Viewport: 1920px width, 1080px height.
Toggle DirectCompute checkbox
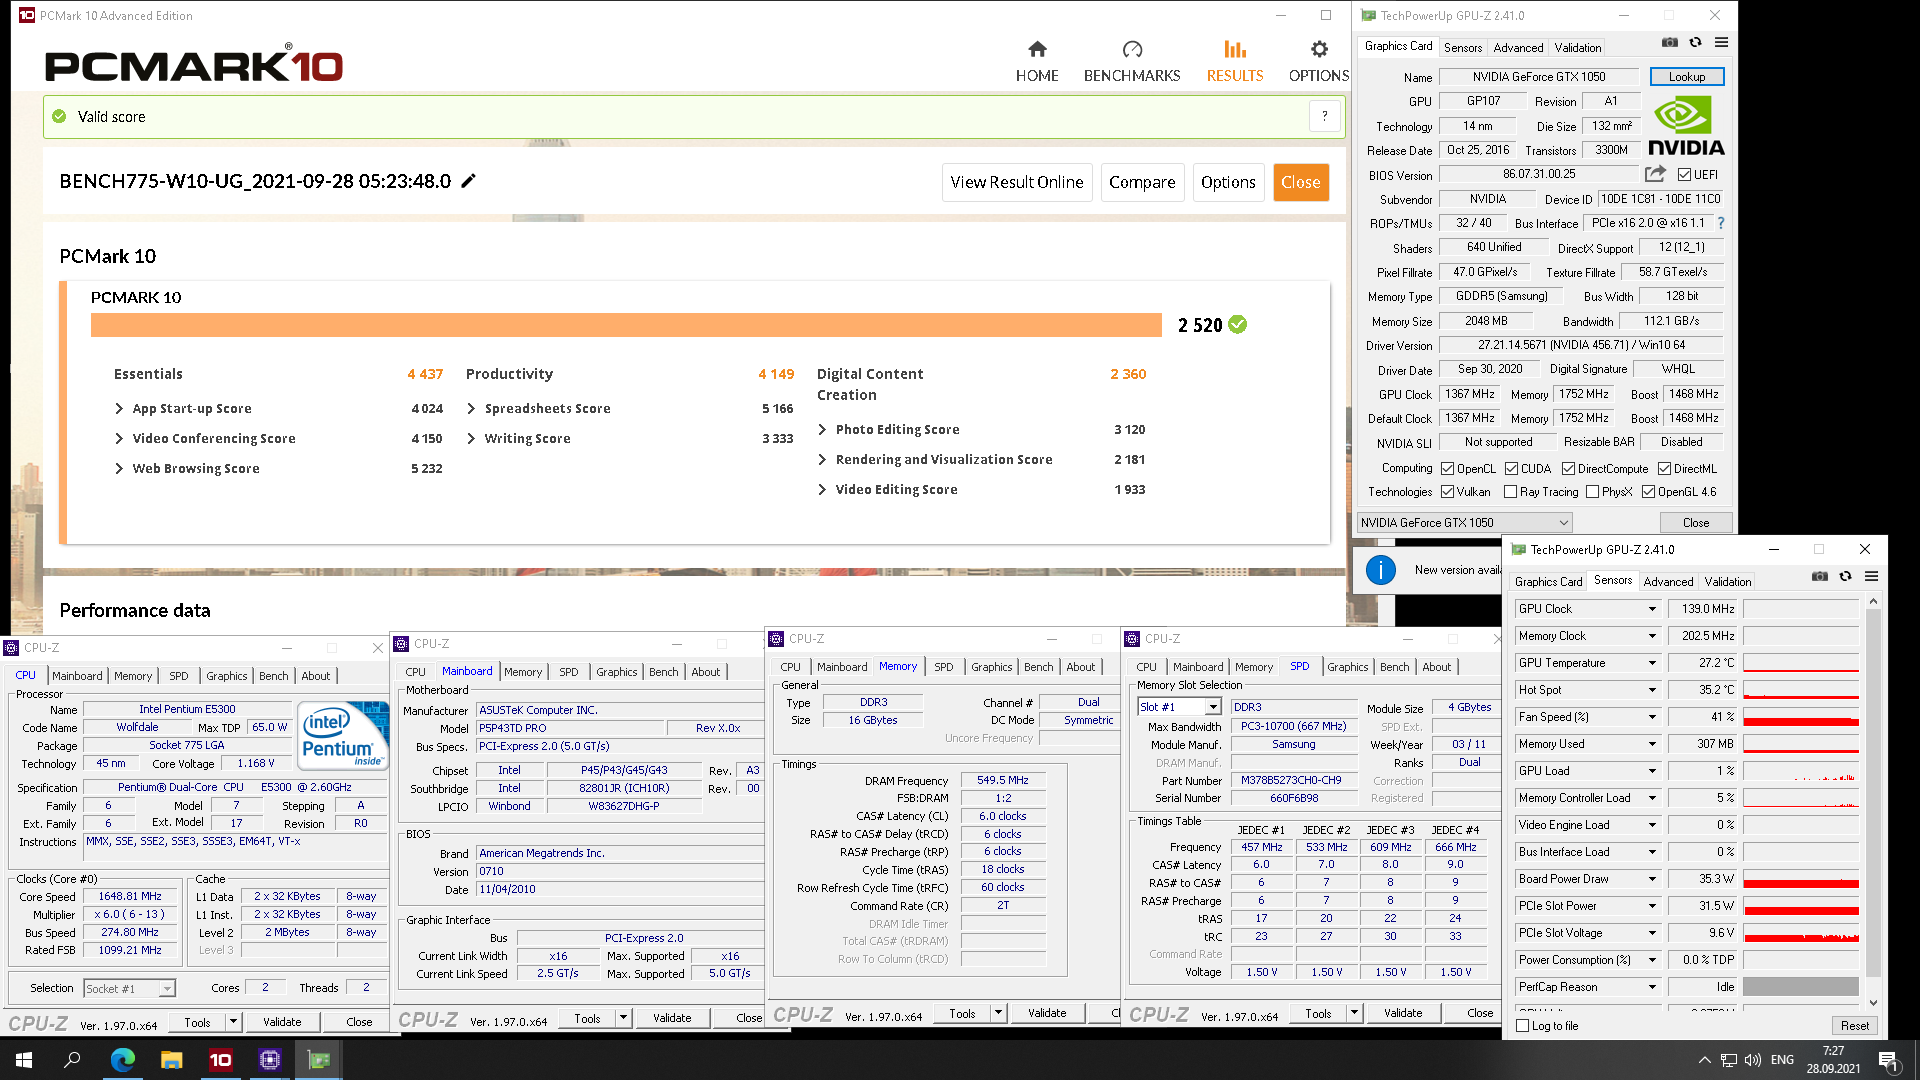click(1568, 469)
